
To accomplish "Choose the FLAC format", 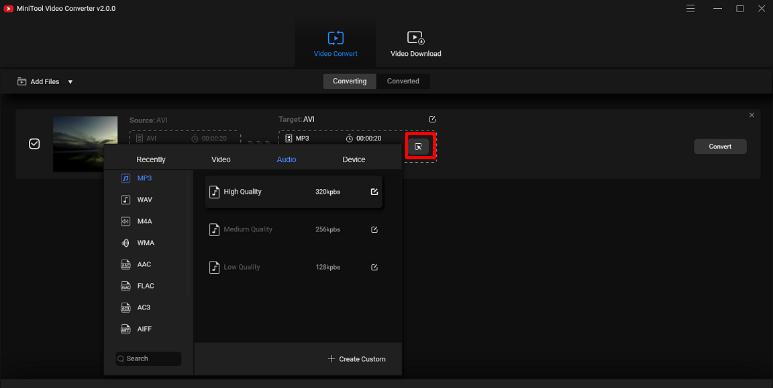I will (x=138, y=286).
